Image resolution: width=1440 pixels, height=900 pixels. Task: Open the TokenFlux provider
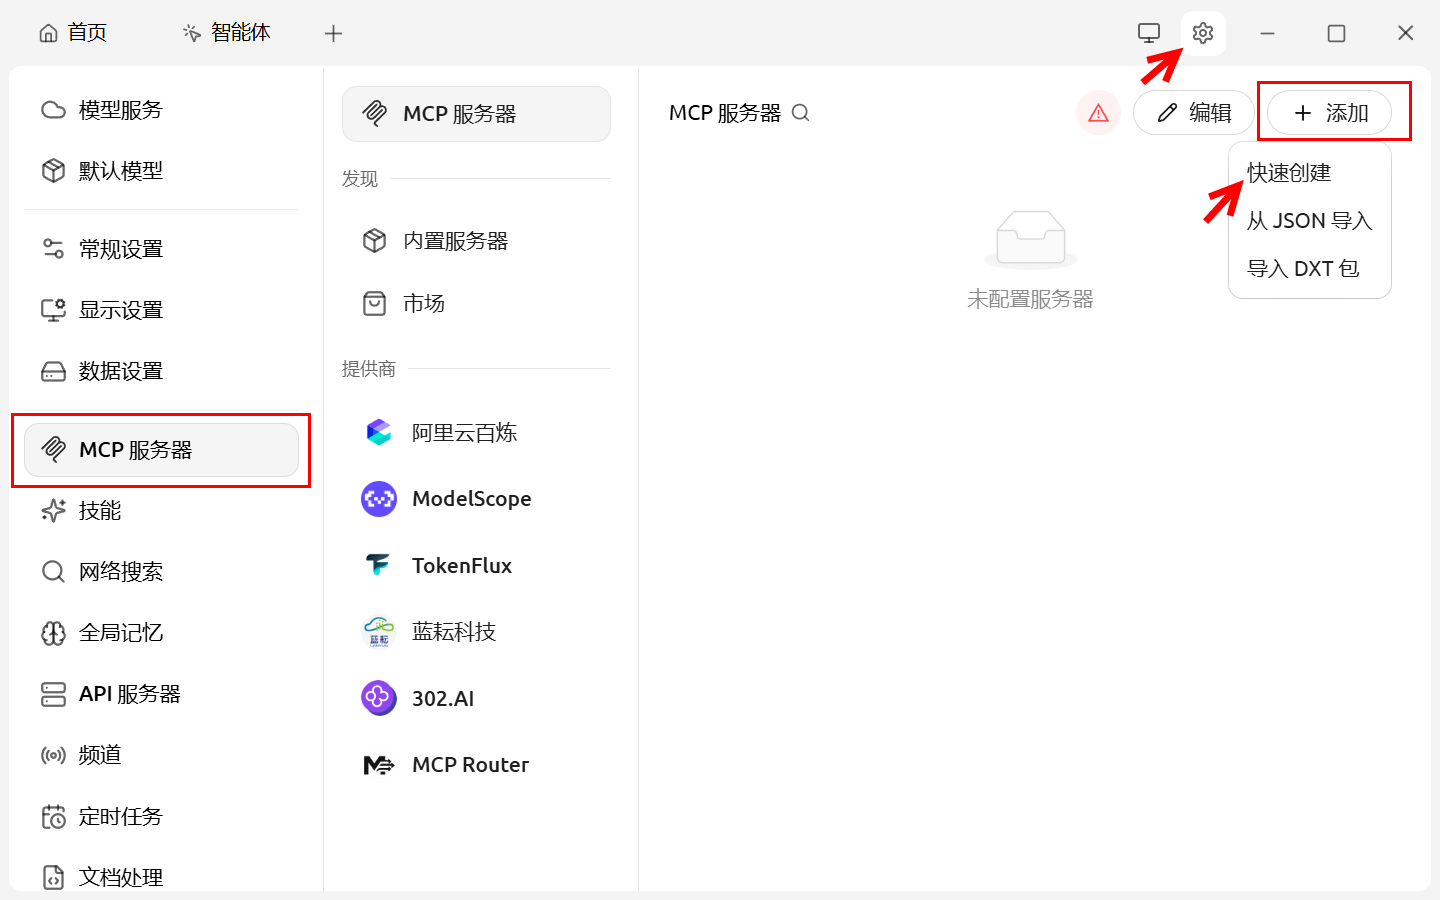tap(461, 566)
